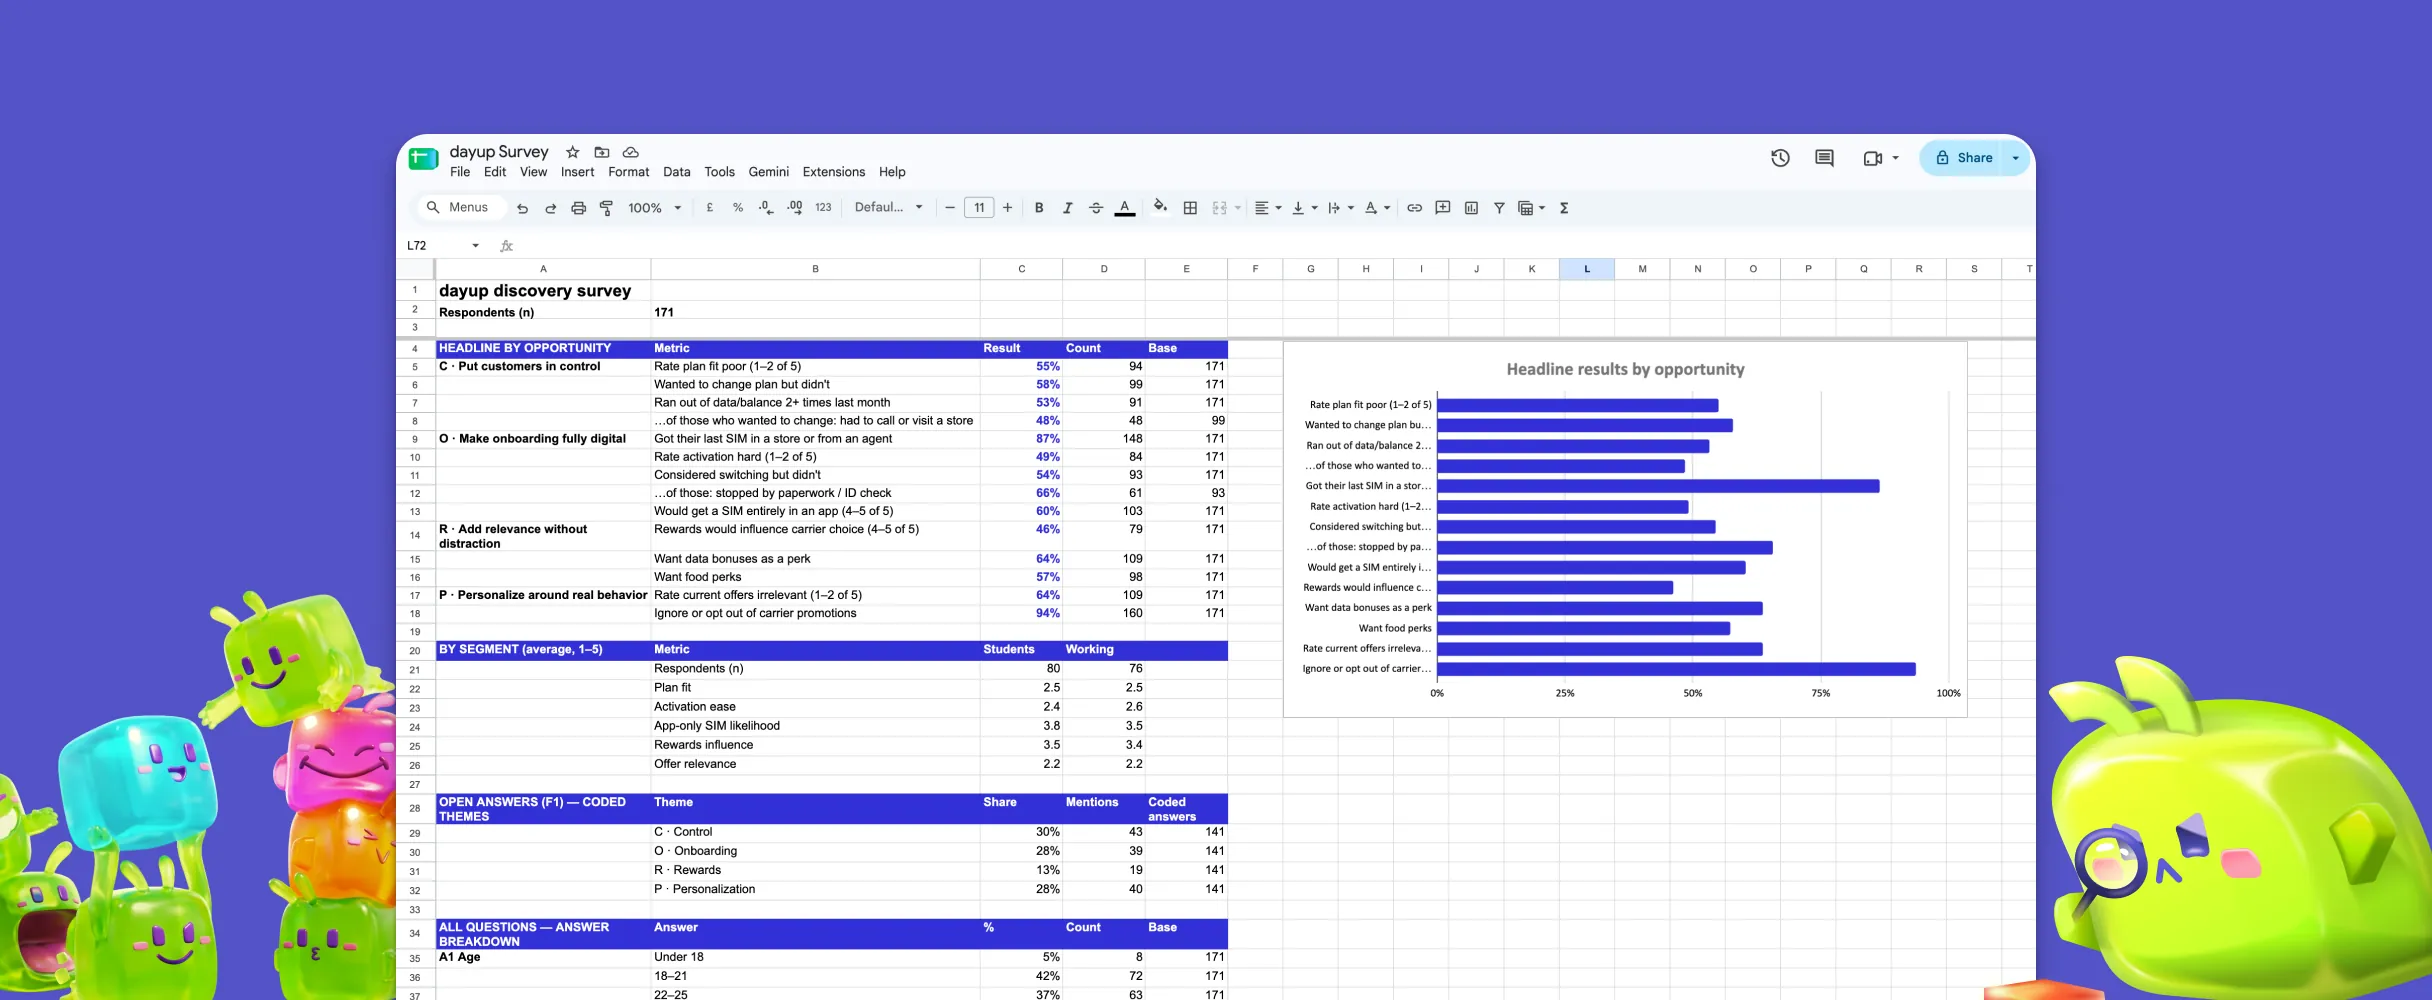2432x1000 pixels.
Task: Toggle italic formatting
Action: 1067,208
